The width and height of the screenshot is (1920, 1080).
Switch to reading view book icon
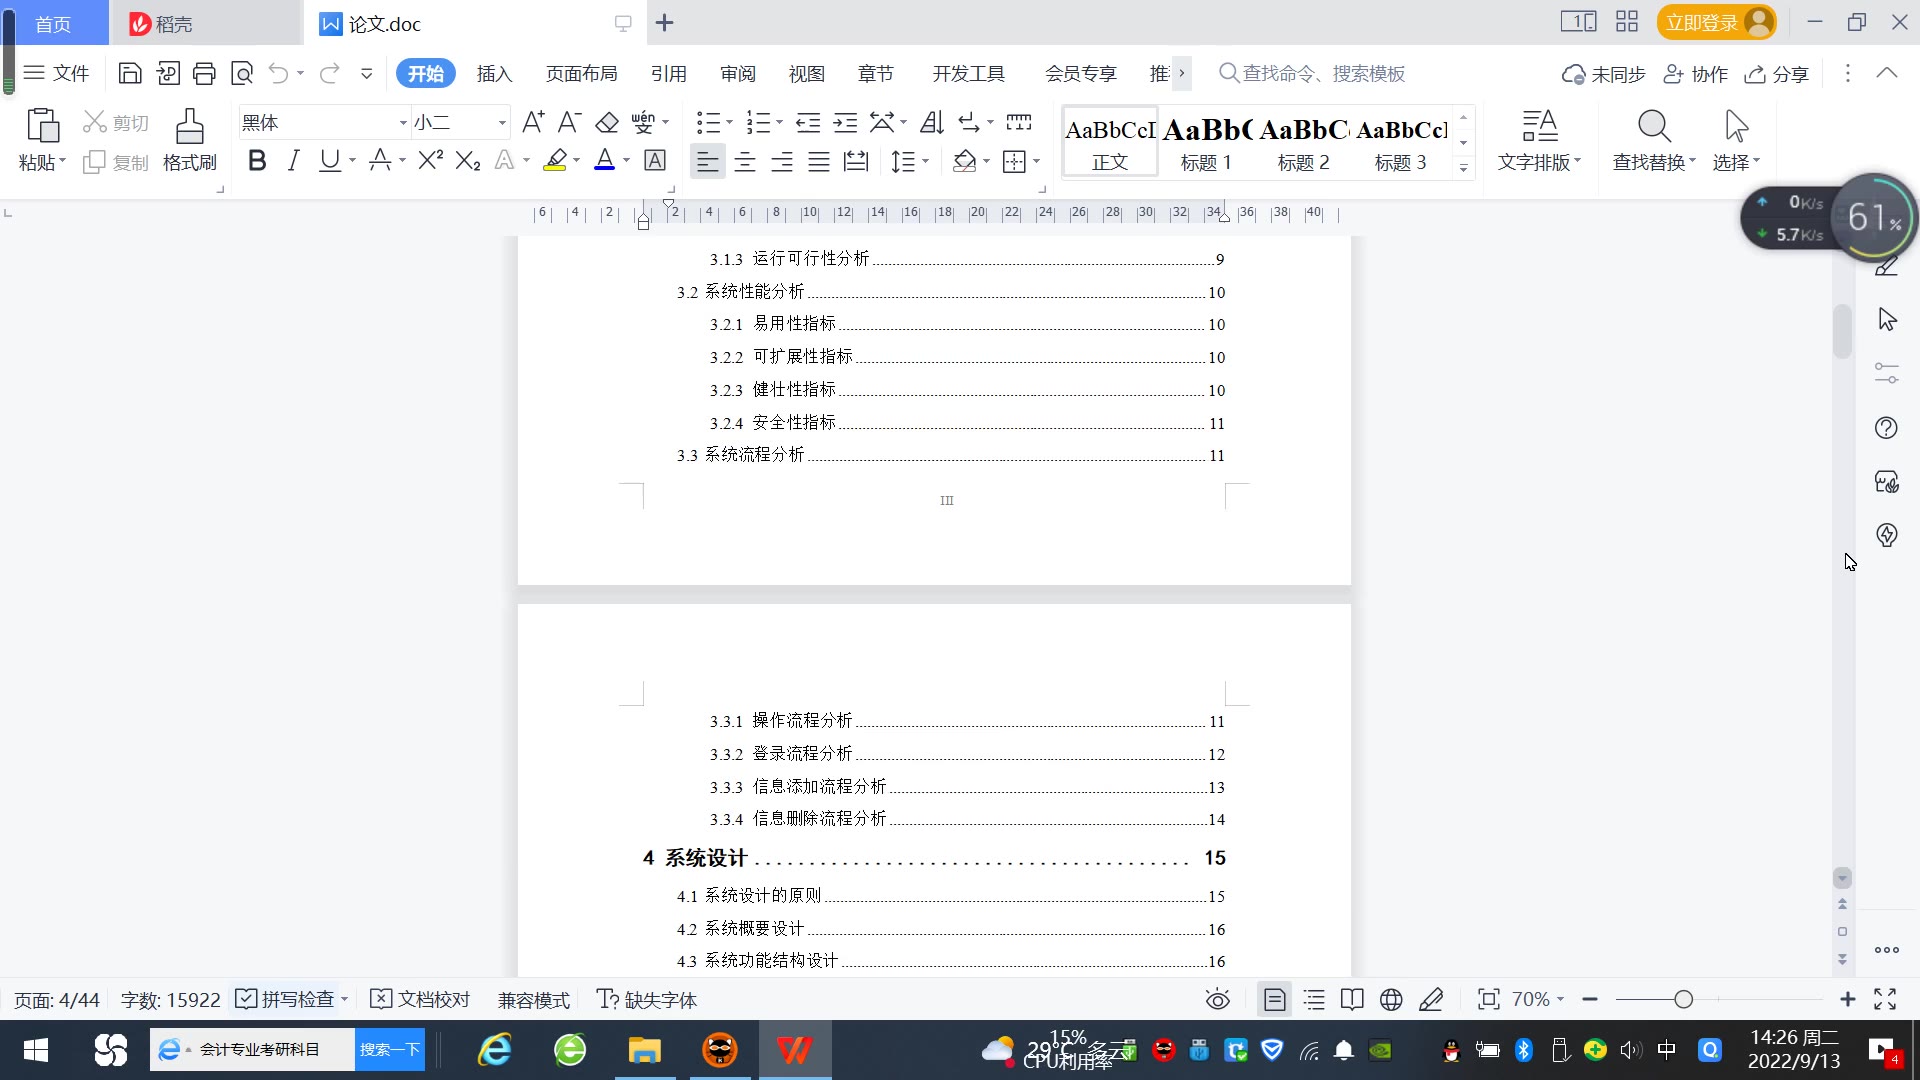[1352, 999]
